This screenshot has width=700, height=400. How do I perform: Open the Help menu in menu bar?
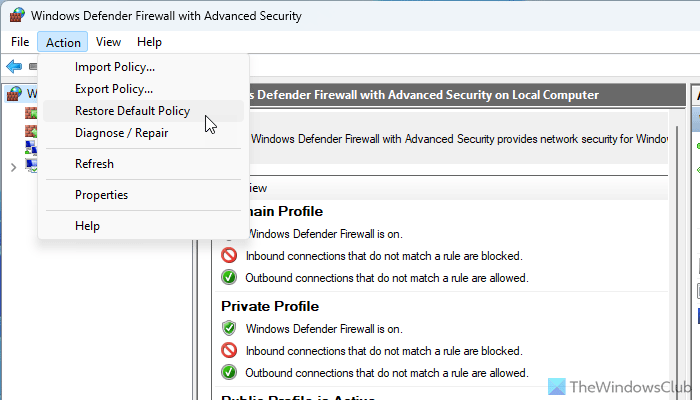click(x=150, y=42)
